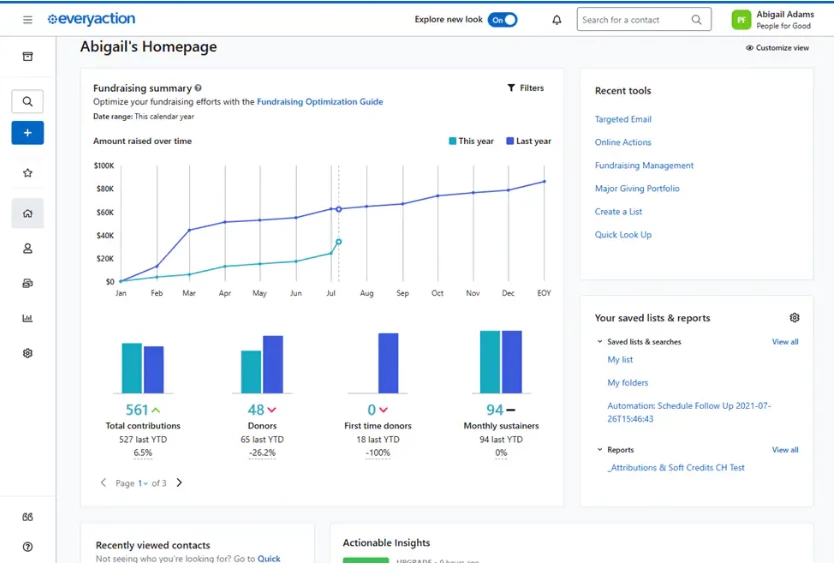Collapse the Reports section
Screen dimensions: 839x578
coord(599,450)
